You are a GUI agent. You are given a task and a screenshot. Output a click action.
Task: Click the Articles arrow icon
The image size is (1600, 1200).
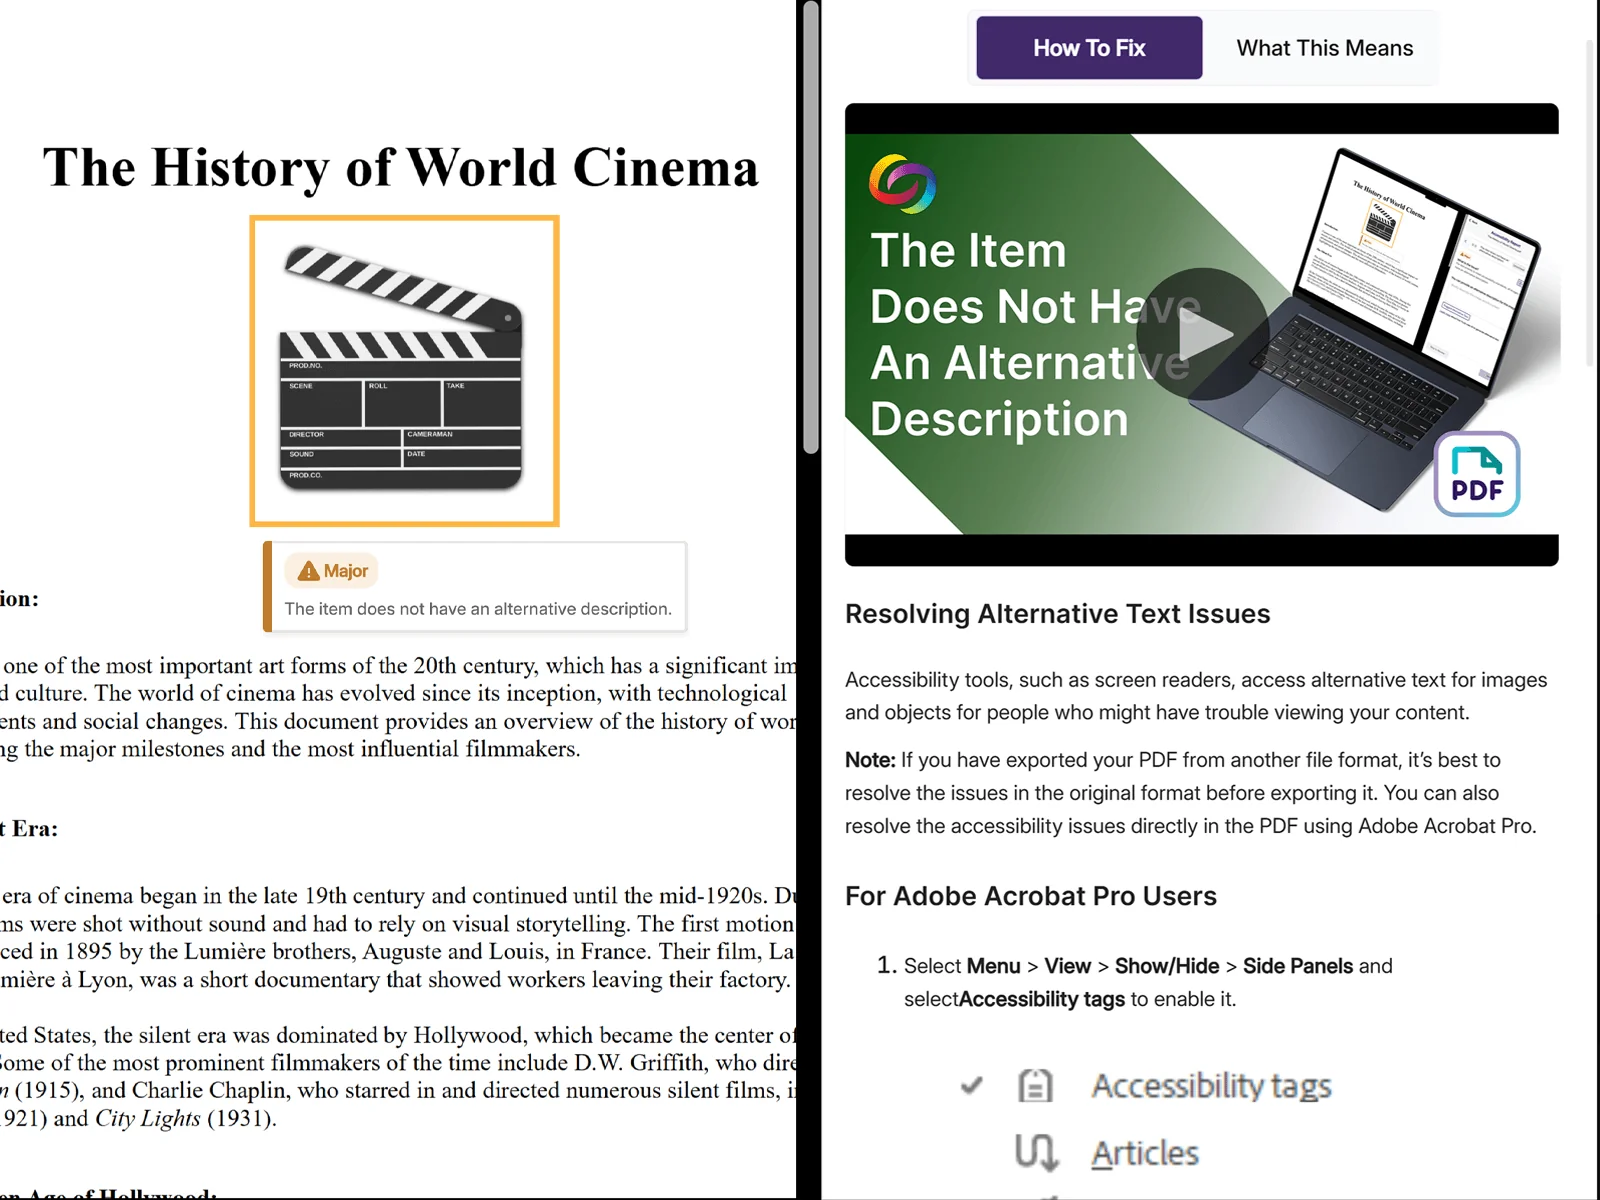pos(1035,1152)
